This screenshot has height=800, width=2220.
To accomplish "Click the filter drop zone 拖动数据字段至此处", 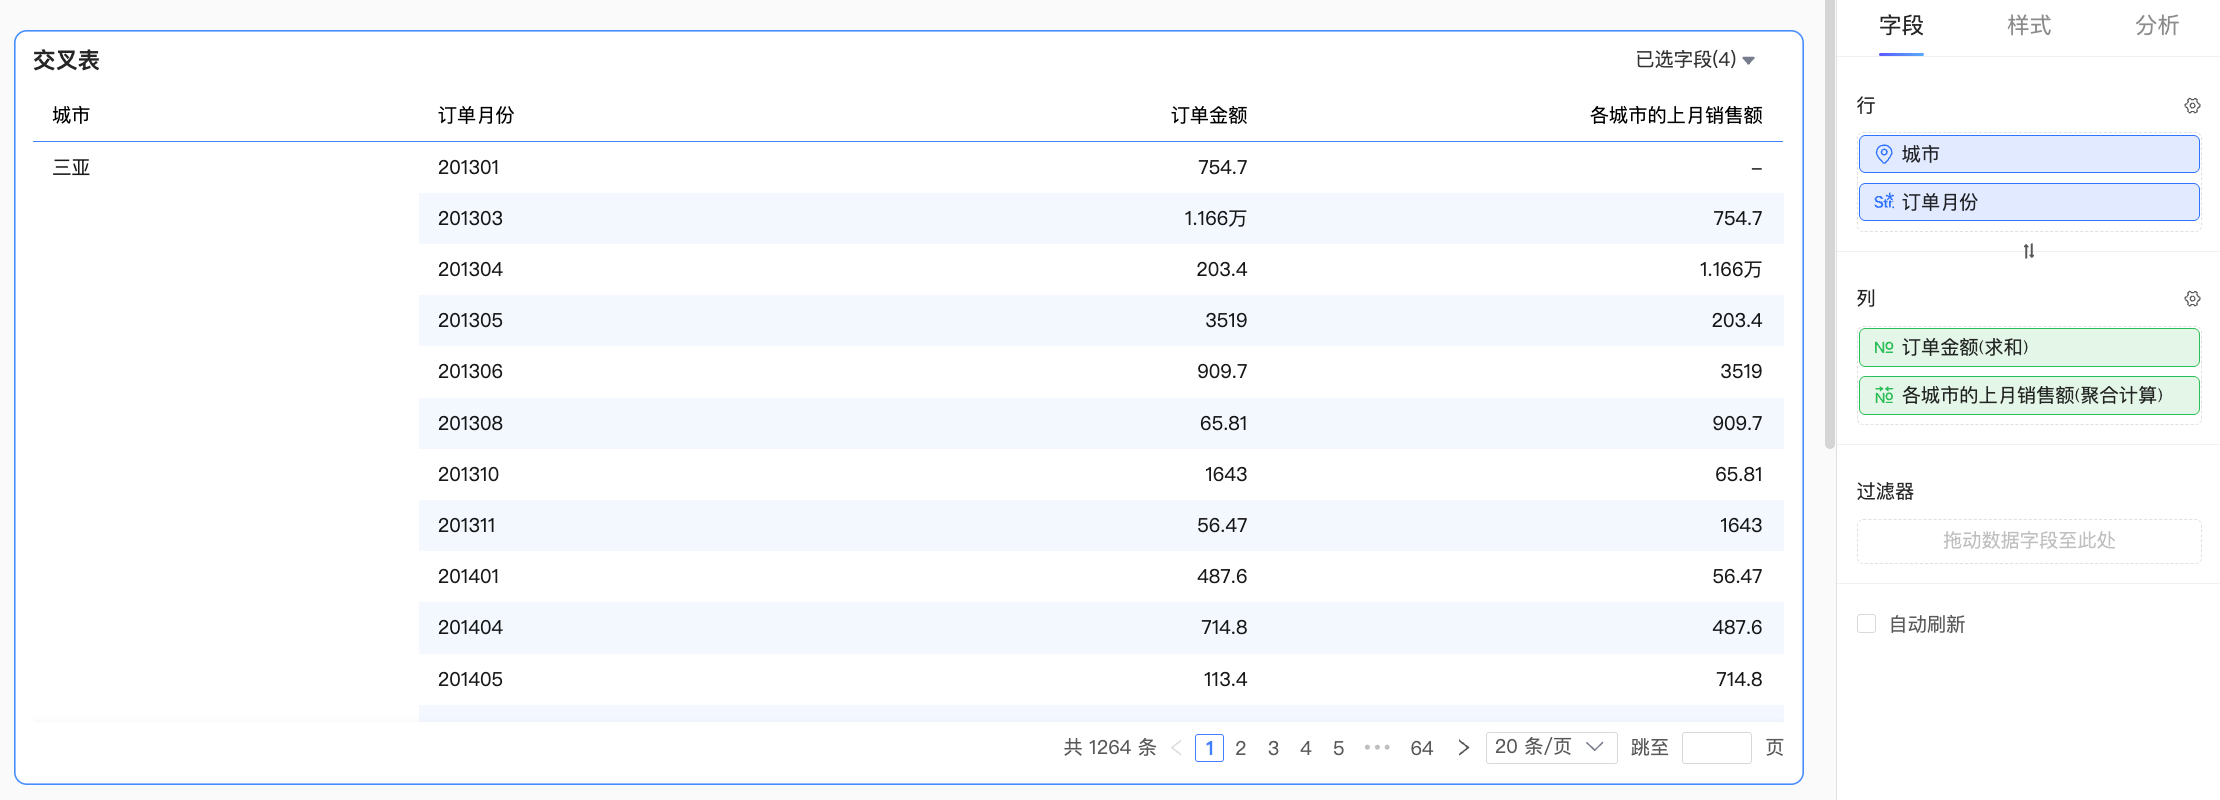I will coord(2029,541).
